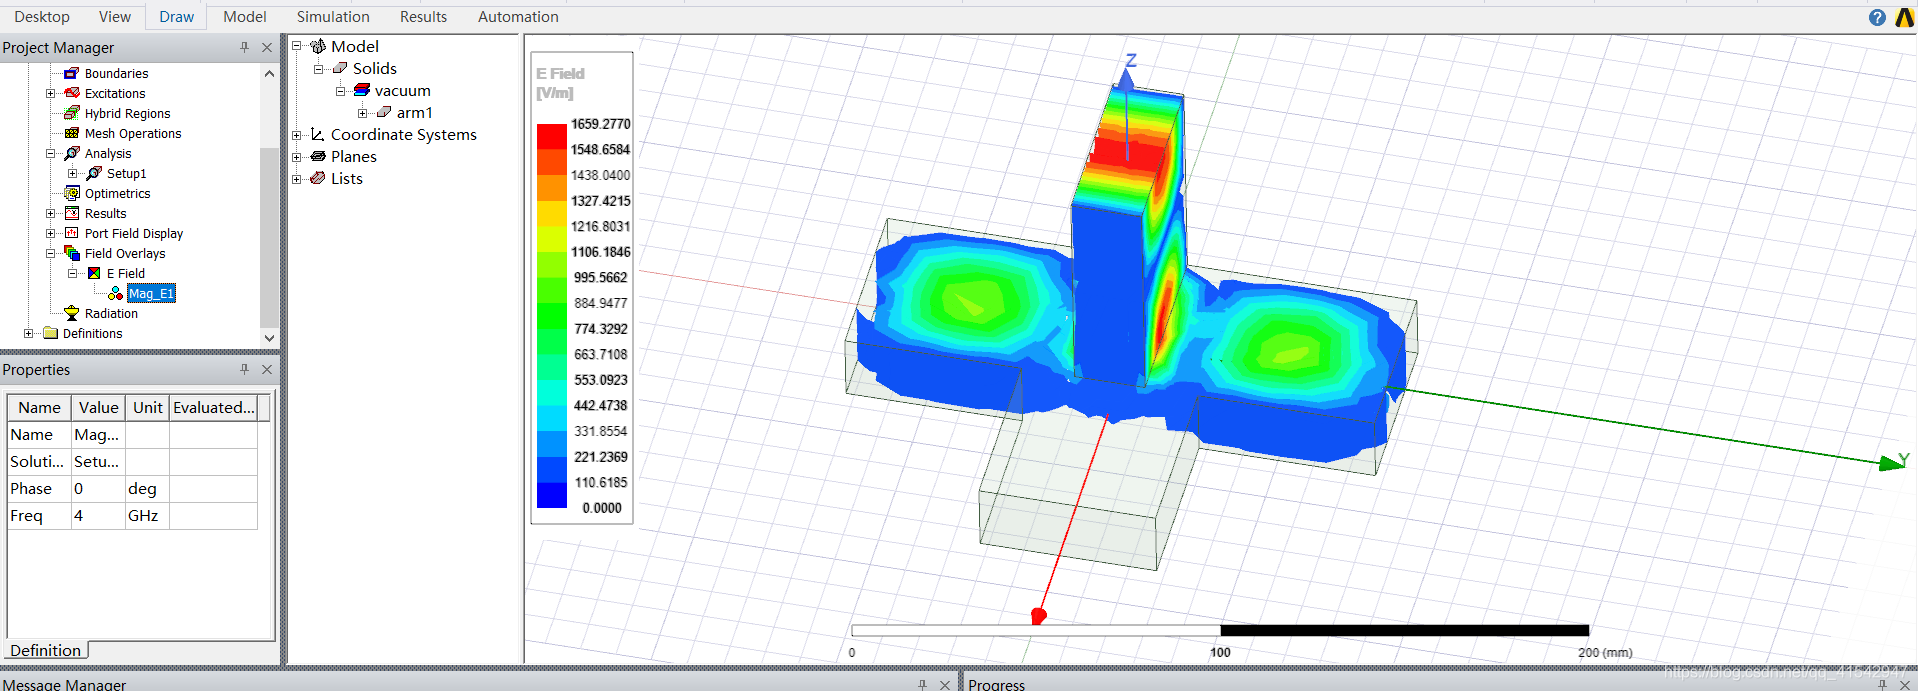This screenshot has height=691, width=1918.
Task: Collapse the Field Overlays node
Action: click(50, 253)
